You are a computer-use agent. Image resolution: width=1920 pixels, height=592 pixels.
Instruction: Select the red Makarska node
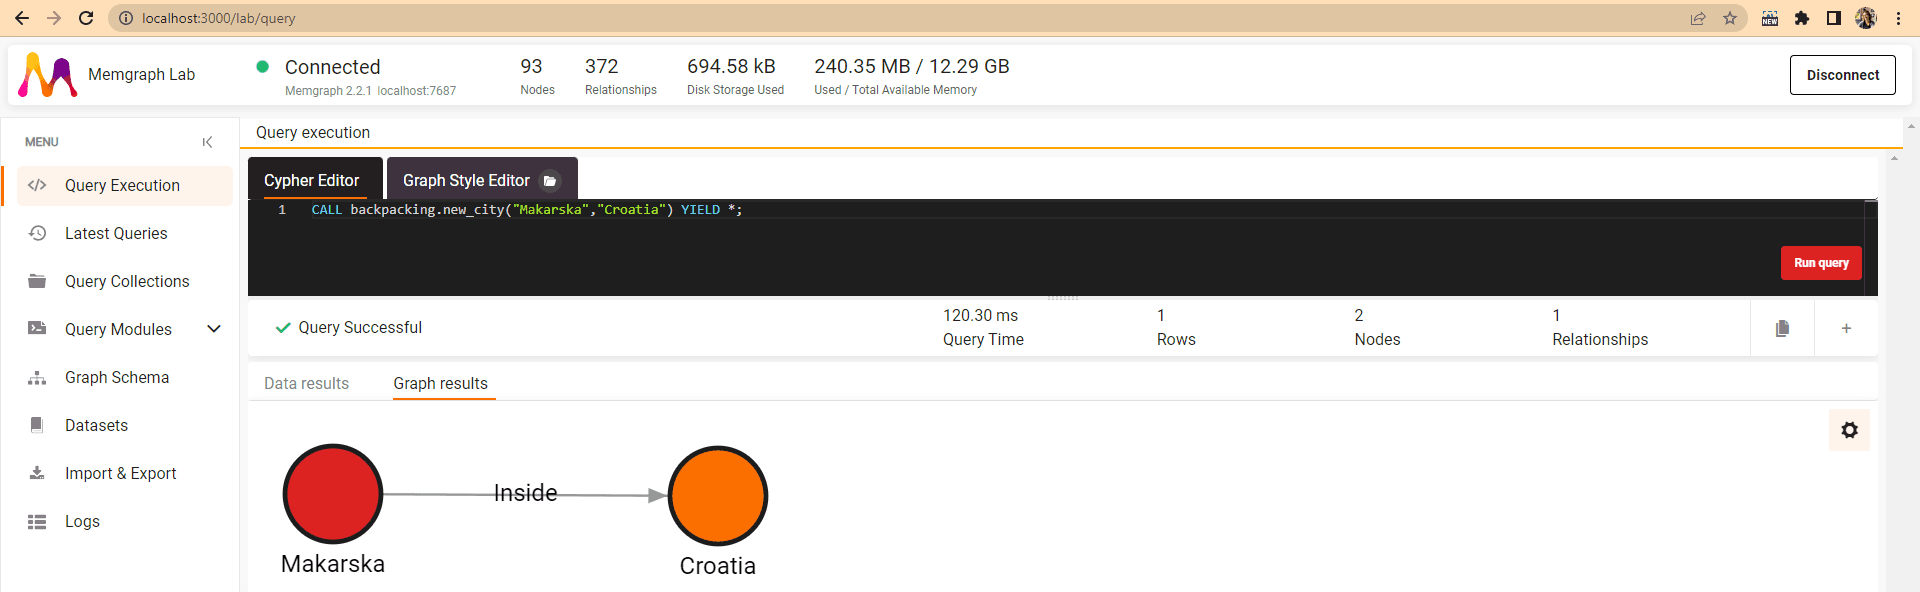pos(333,494)
